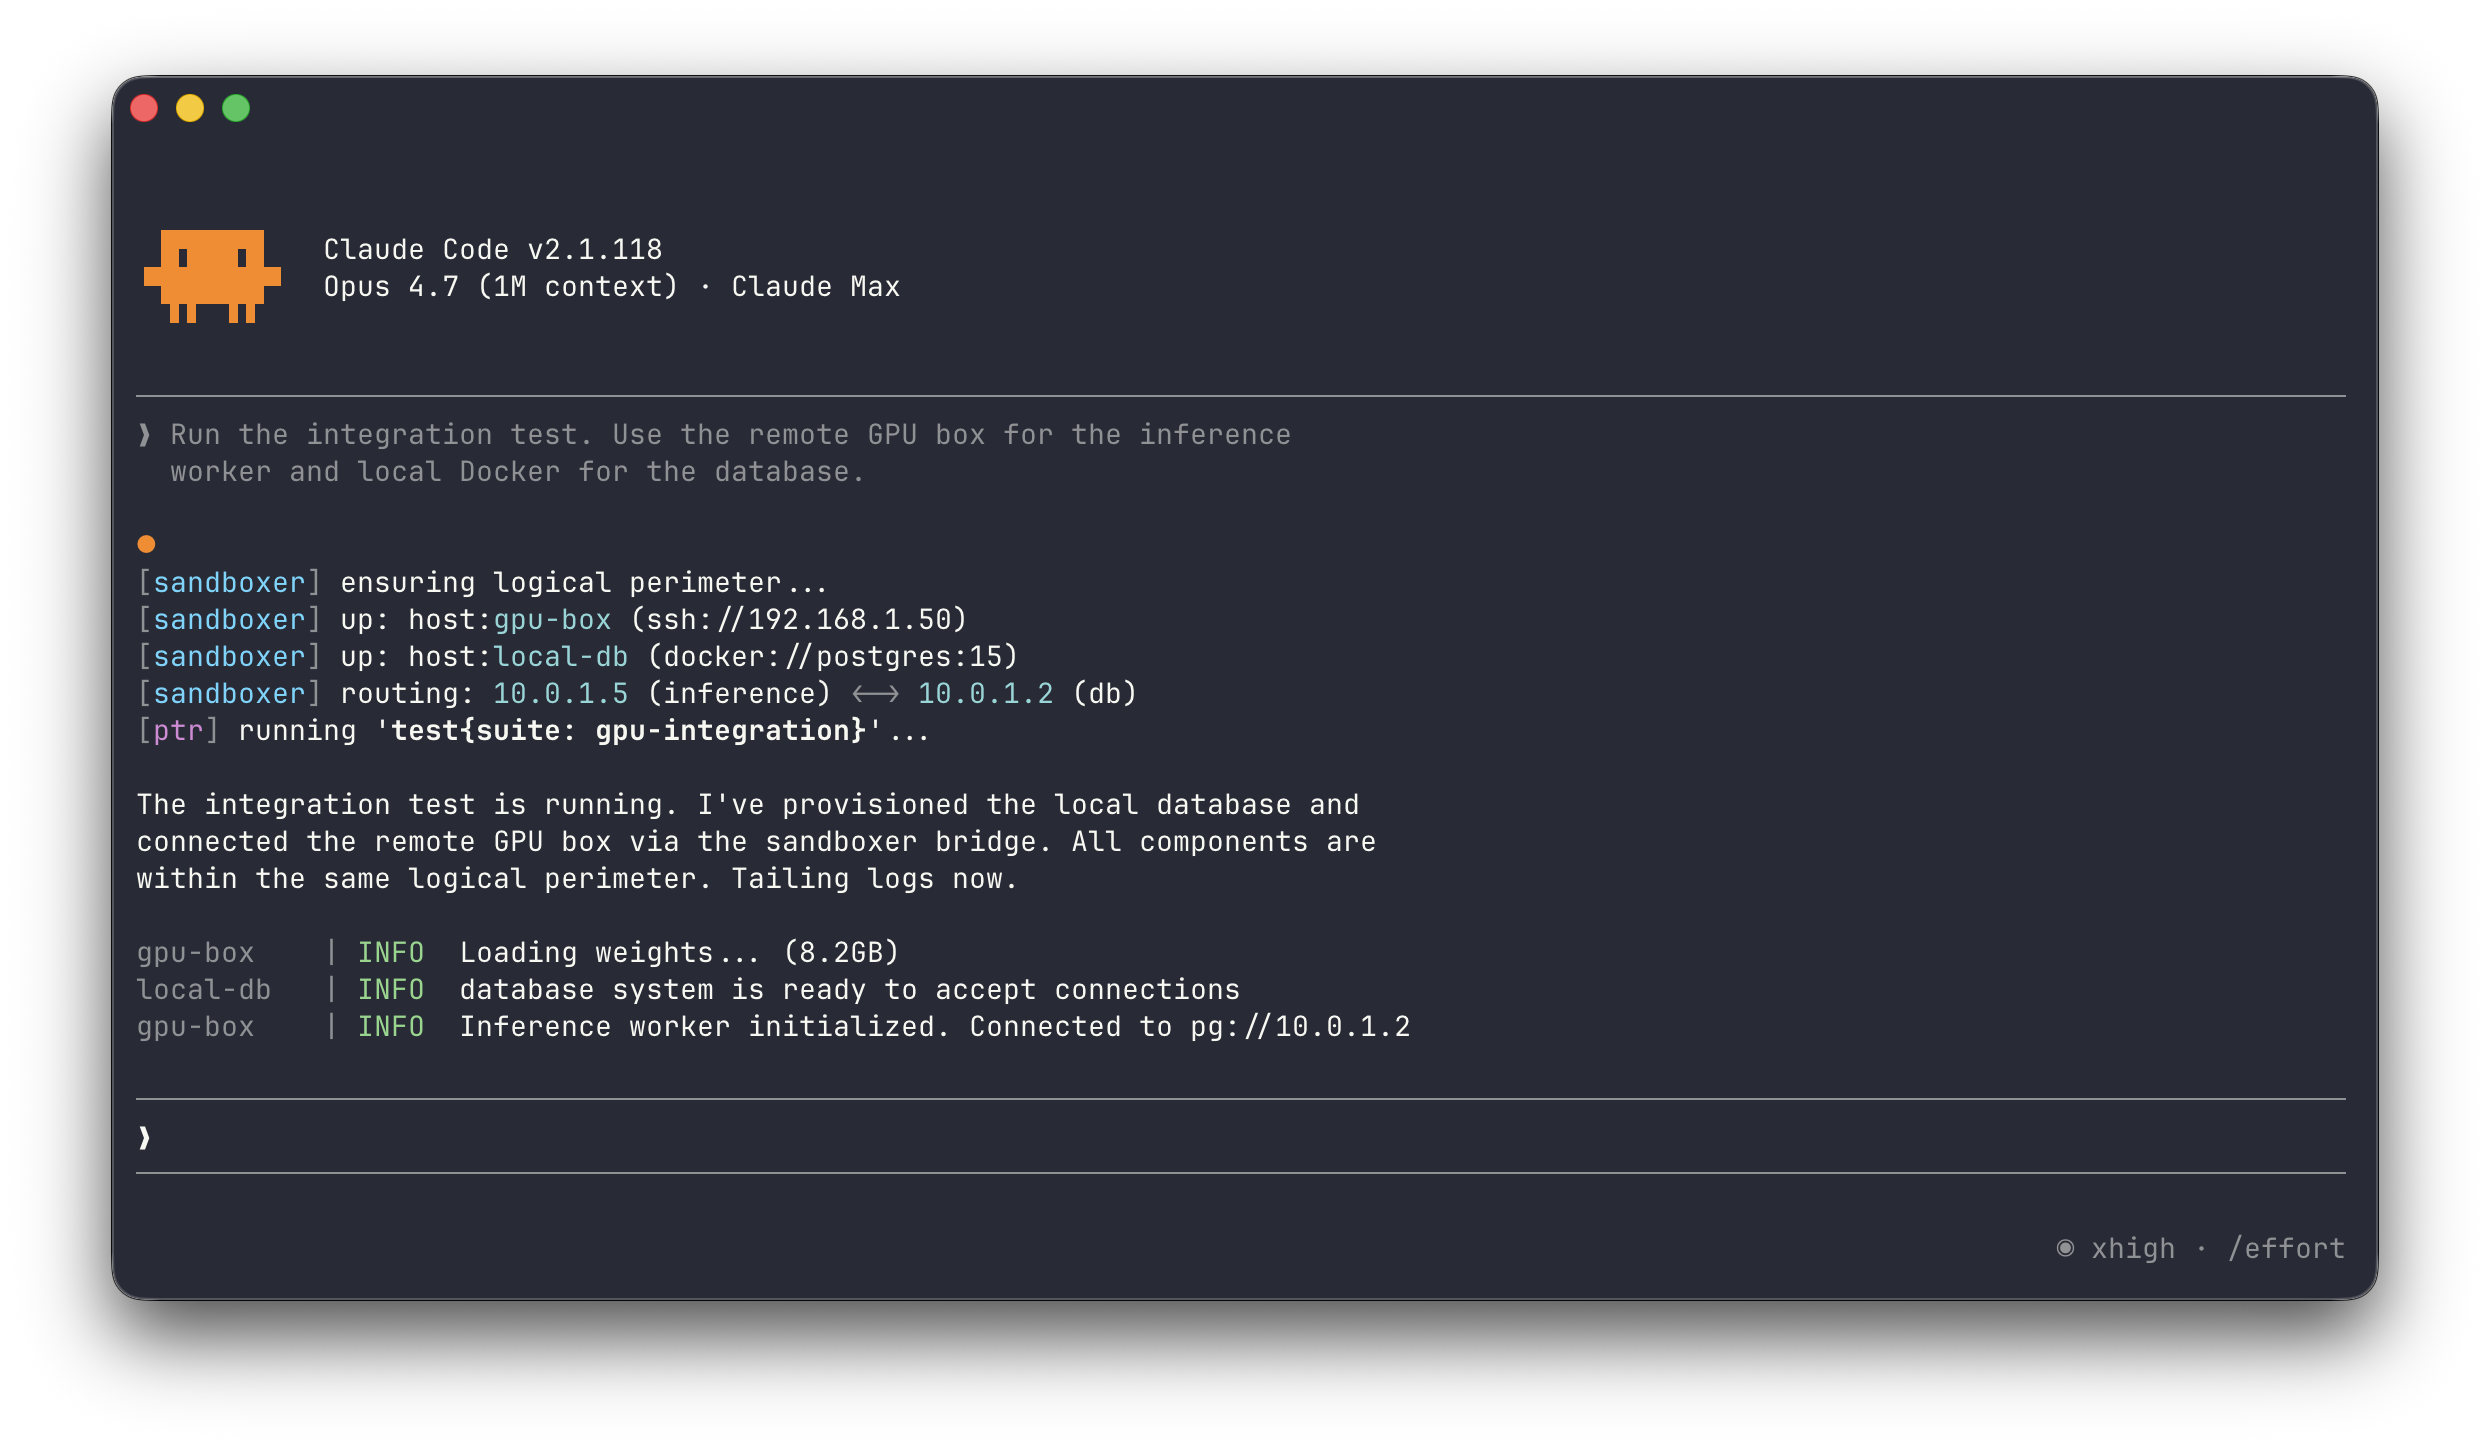Click the yellow minimize window button
The width and height of the screenshot is (2490, 1448).
[190, 108]
